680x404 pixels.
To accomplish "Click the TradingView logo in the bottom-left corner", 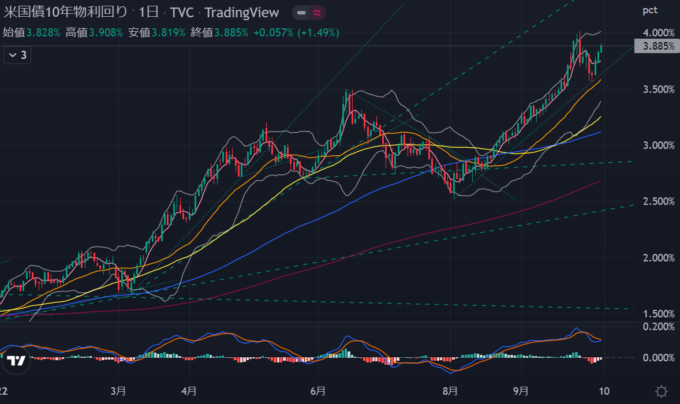I will 15,361.
